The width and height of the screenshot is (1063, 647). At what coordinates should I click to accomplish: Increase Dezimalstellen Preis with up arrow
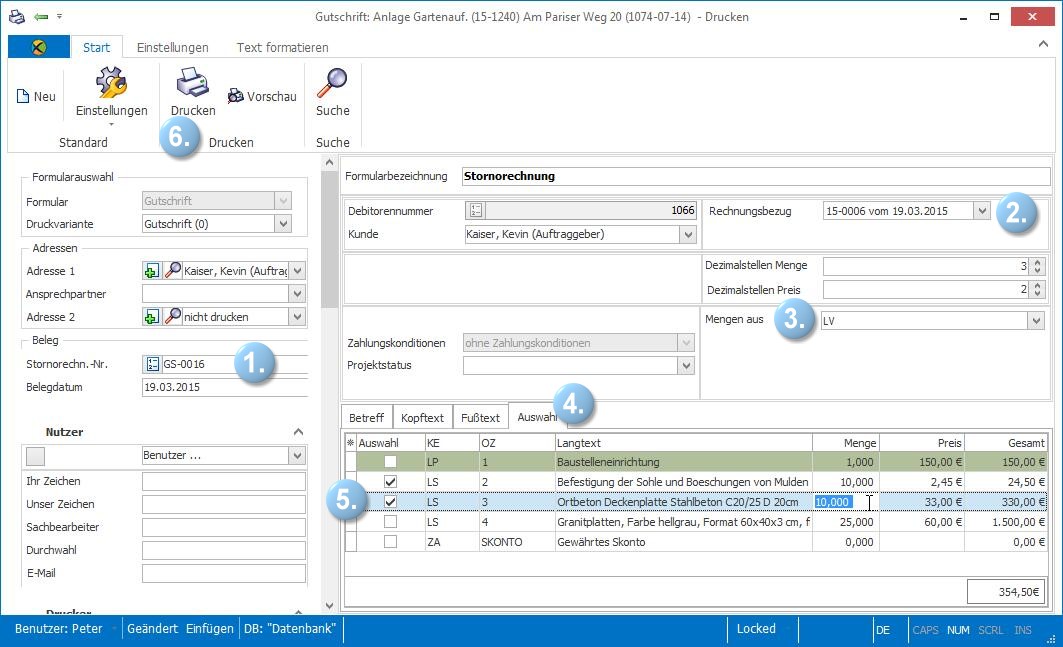(1037, 286)
